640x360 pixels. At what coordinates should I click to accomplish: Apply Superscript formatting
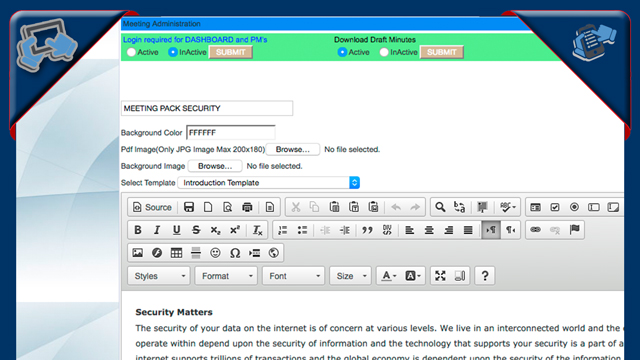pos(235,230)
